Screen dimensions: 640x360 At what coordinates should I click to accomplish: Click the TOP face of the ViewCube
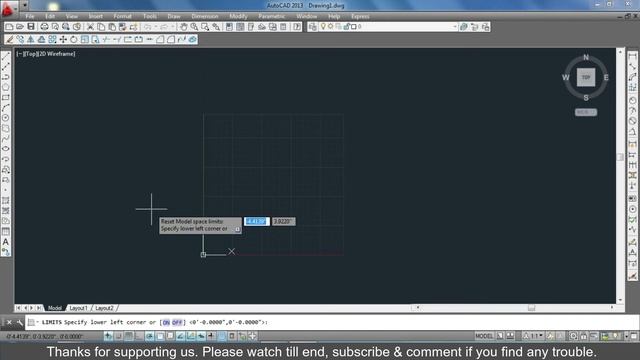(586, 77)
